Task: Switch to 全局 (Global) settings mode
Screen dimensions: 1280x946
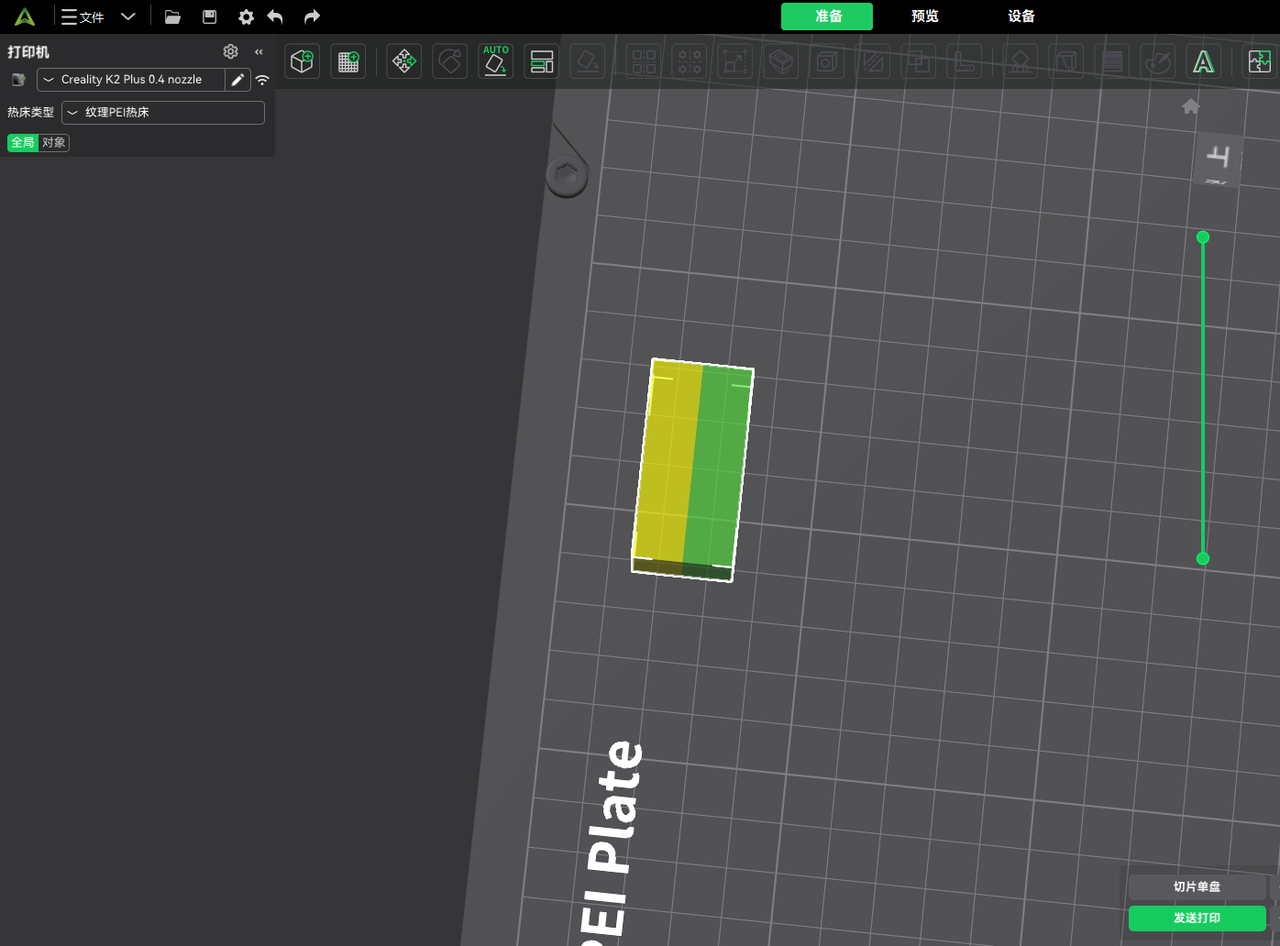Action: point(22,143)
